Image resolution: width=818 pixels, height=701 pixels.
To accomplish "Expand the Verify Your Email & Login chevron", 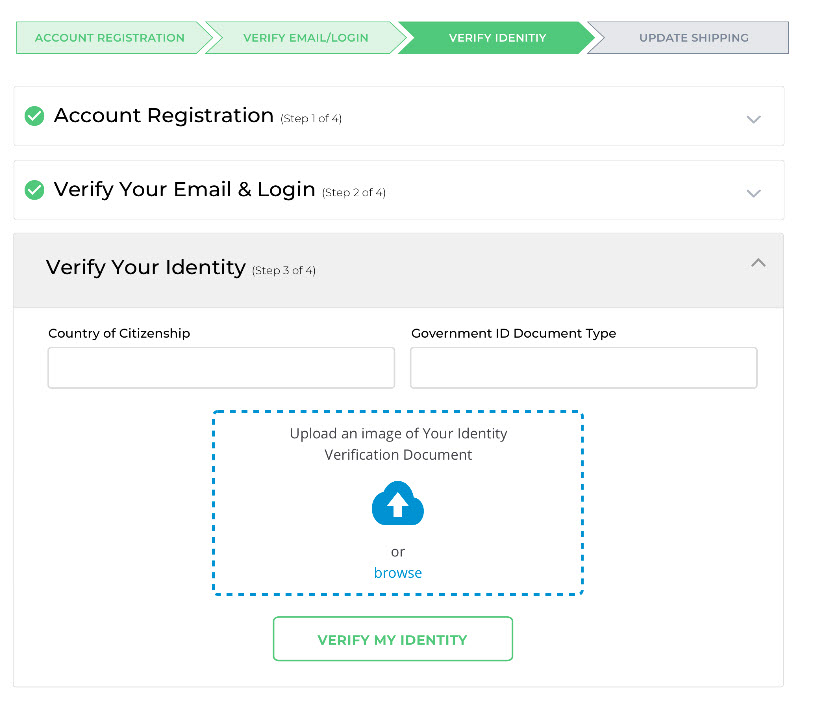I will tap(753, 194).
